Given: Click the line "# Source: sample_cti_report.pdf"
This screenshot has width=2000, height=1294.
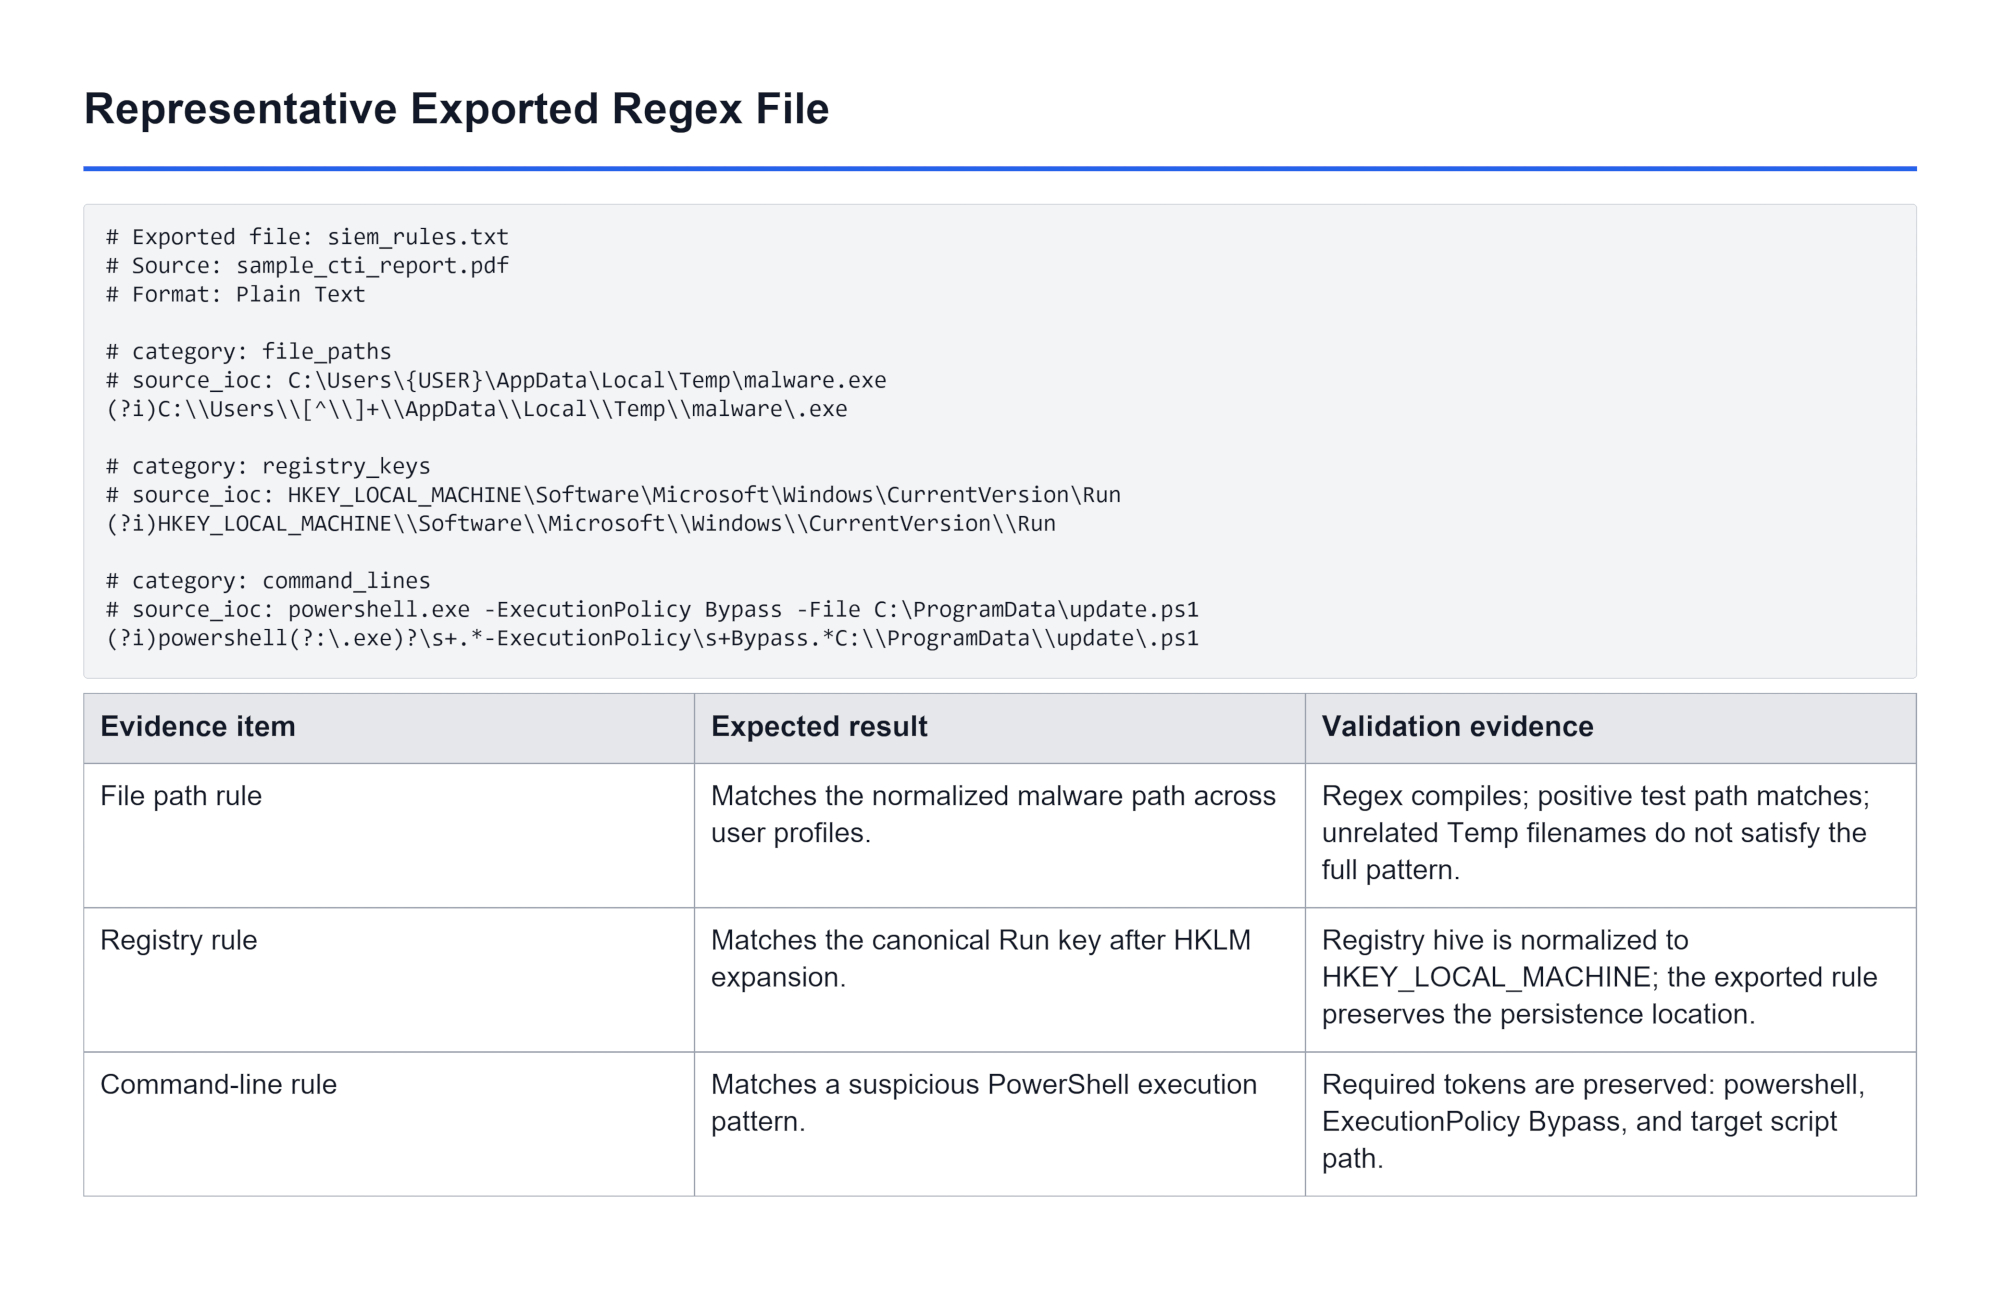Looking at the screenshot, I should [308, 266].
